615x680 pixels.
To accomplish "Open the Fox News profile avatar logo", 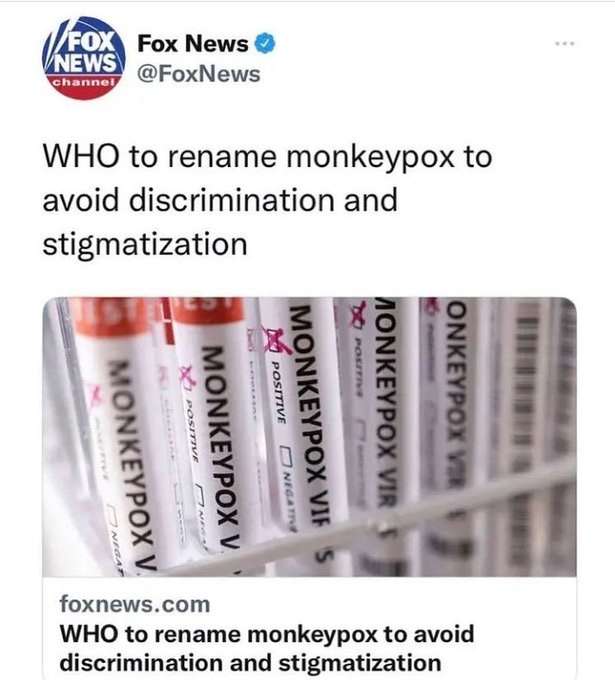I will click(x=84, y=58).
